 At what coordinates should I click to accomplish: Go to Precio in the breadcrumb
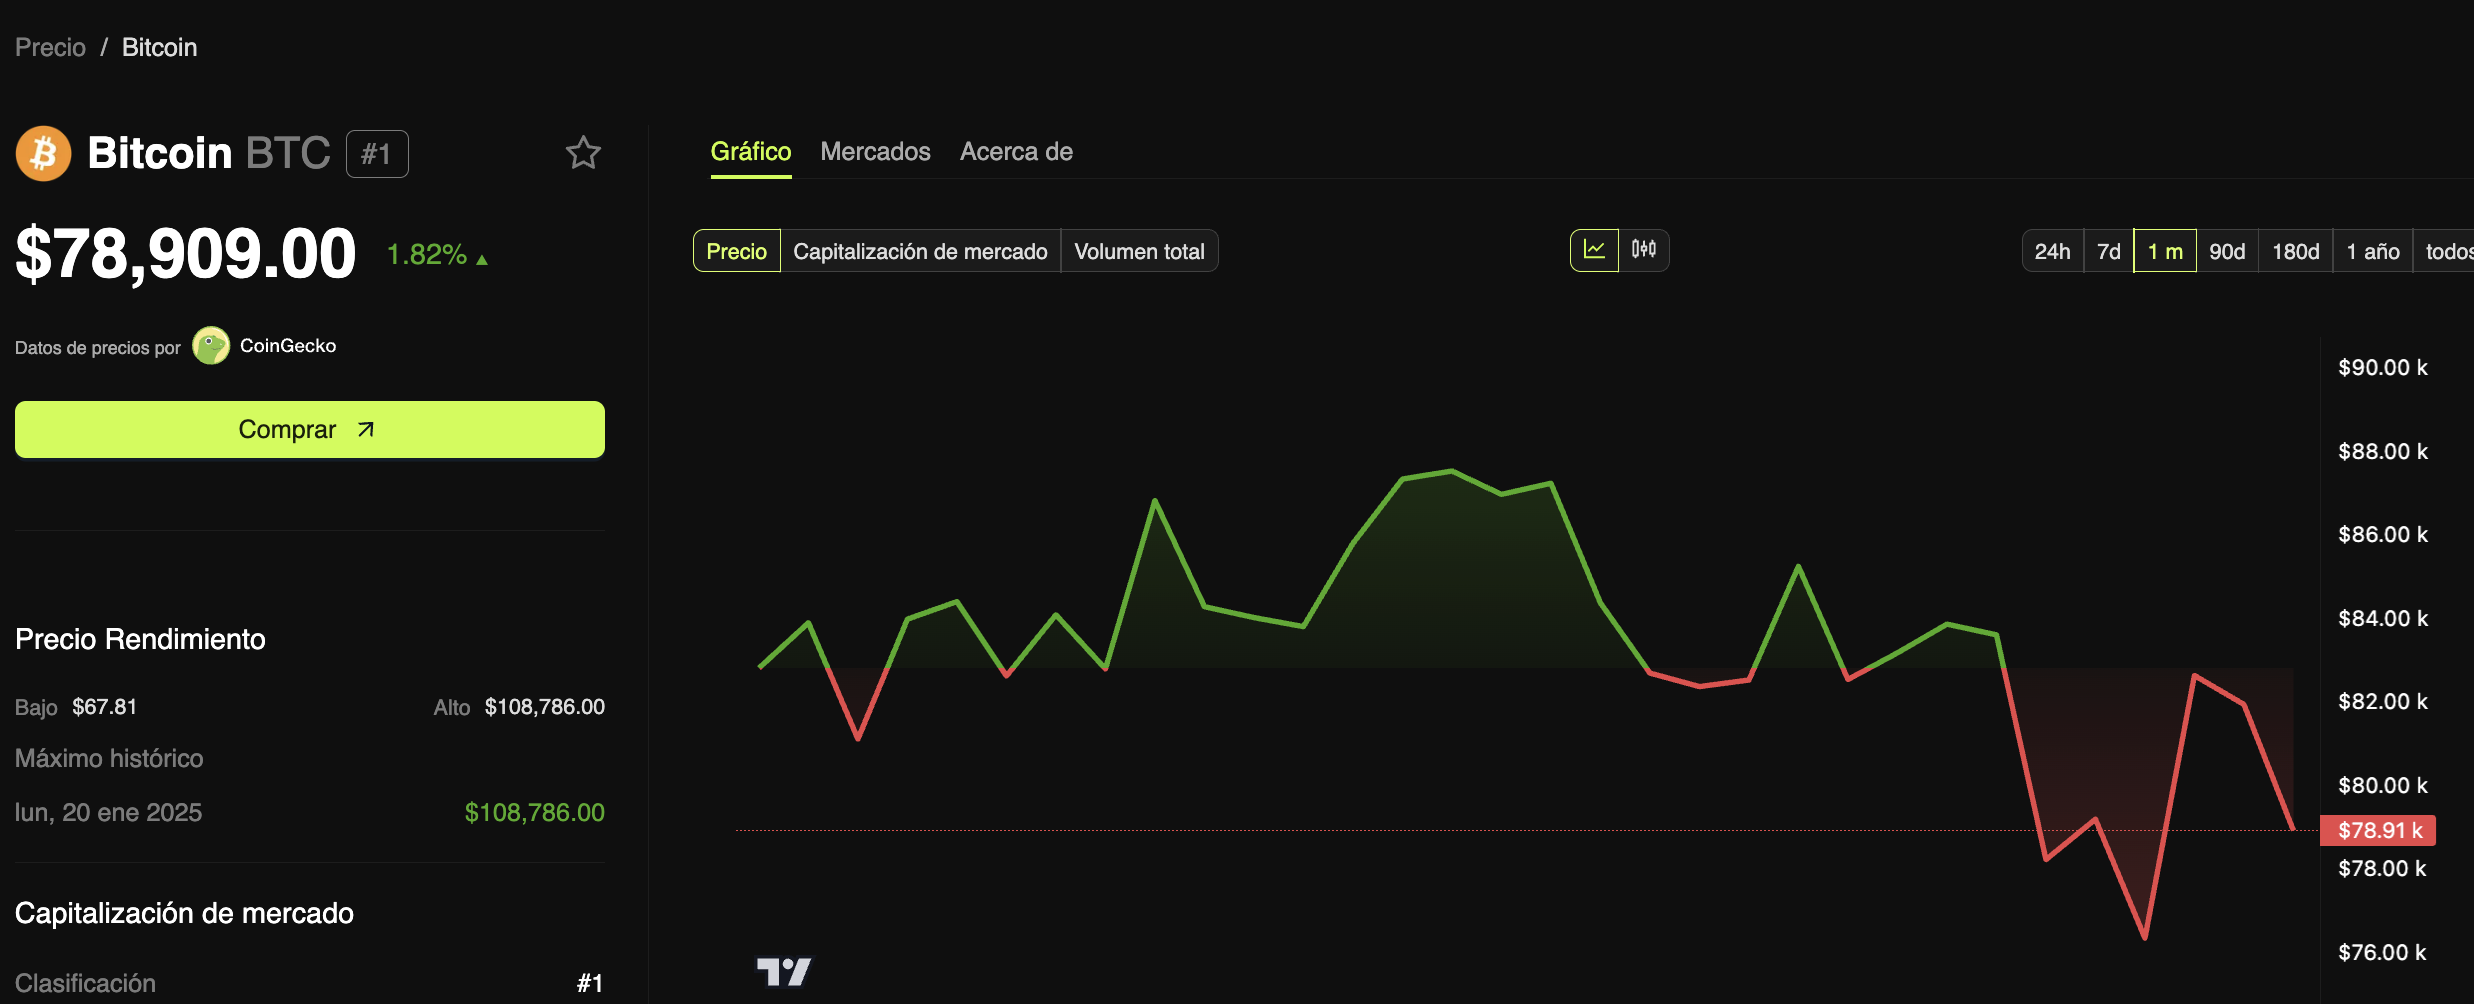(51, 47)
